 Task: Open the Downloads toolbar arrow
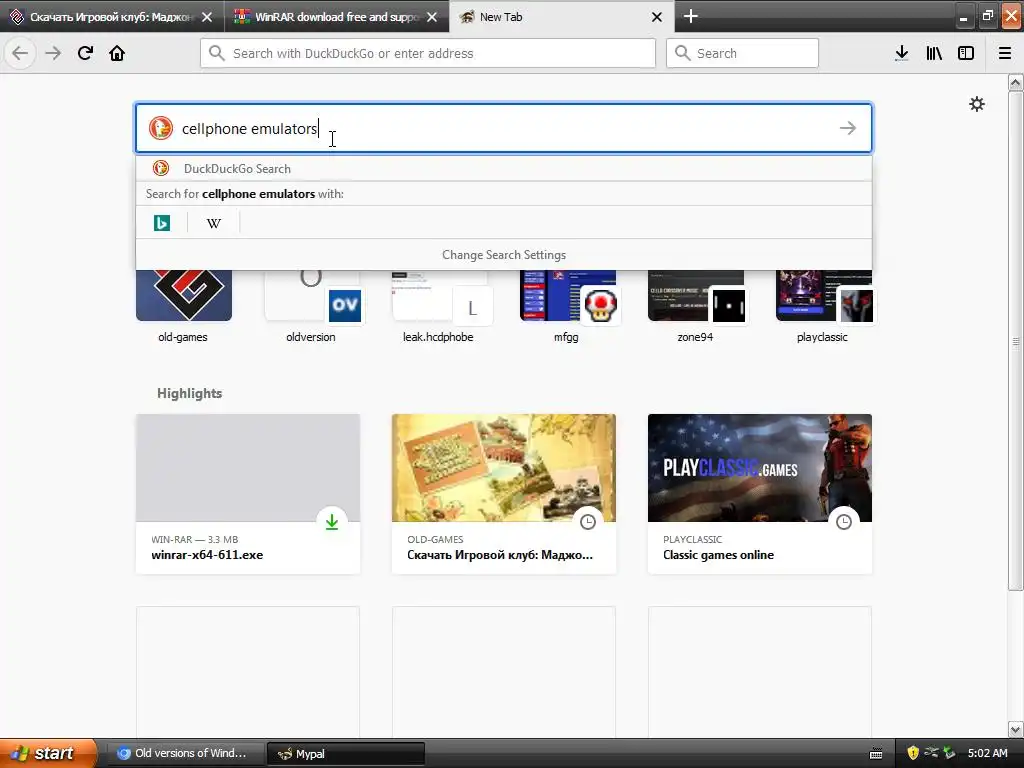click(x=902, y=53)
